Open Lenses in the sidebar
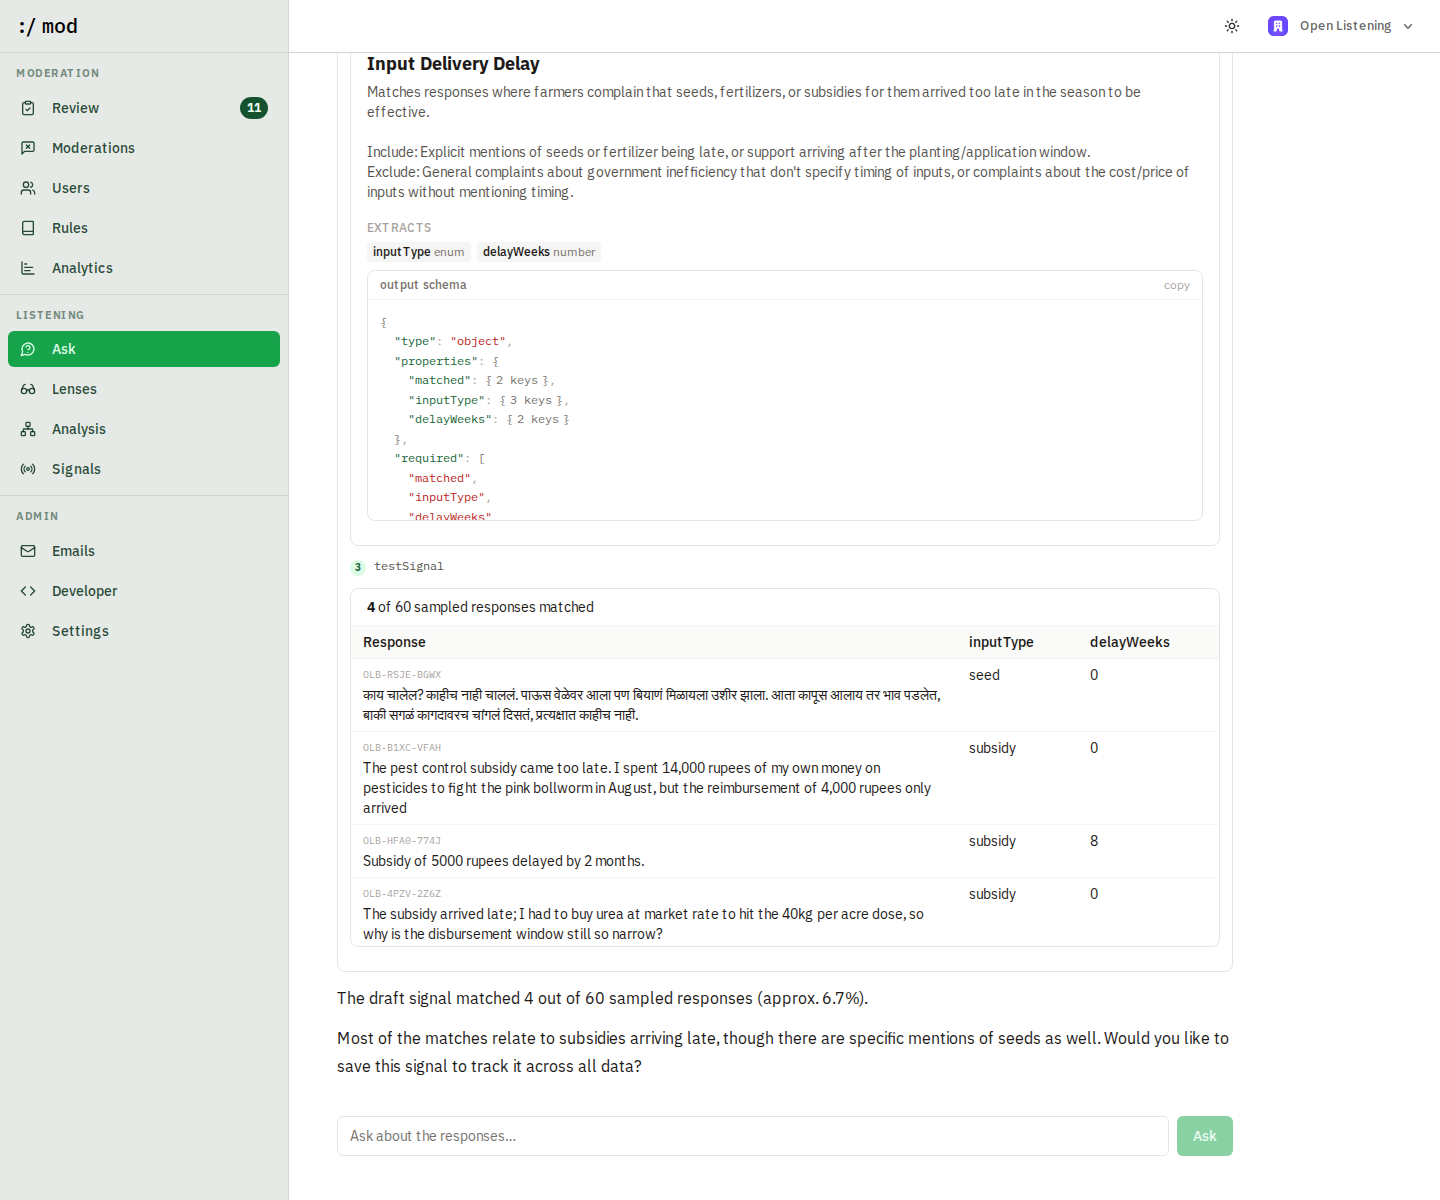The image size is (1440, 1200). point(144,389)
